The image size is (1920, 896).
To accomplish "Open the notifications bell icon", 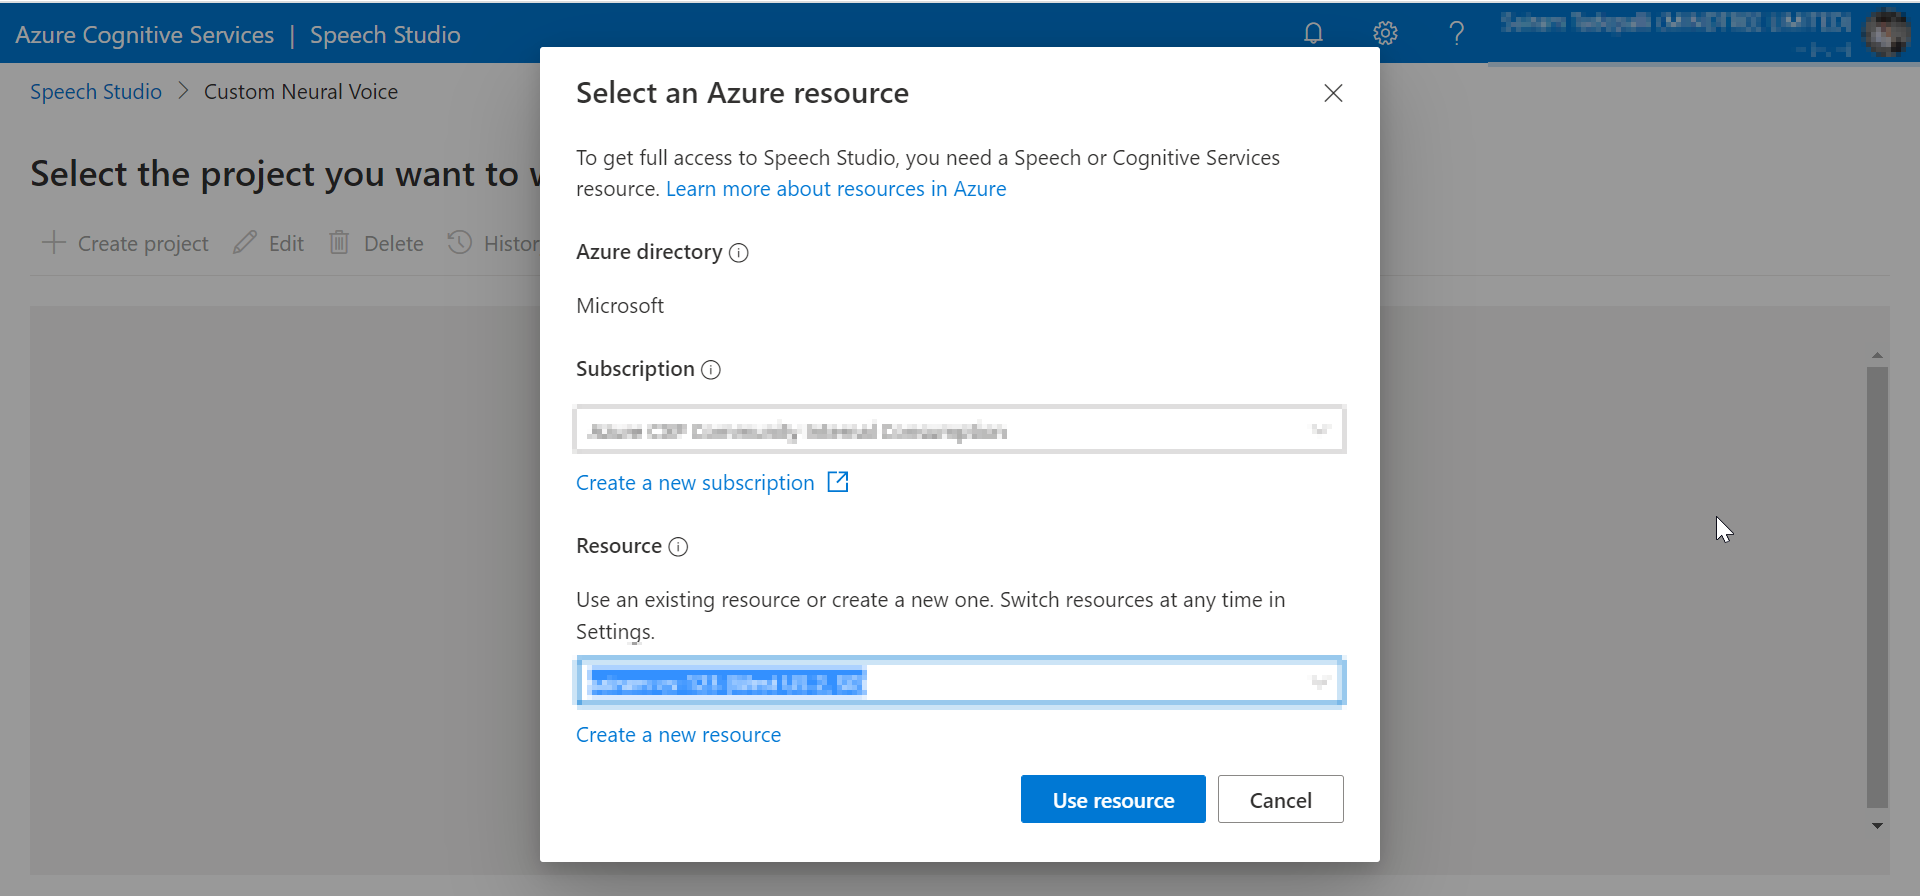I will coord(1313,34).
